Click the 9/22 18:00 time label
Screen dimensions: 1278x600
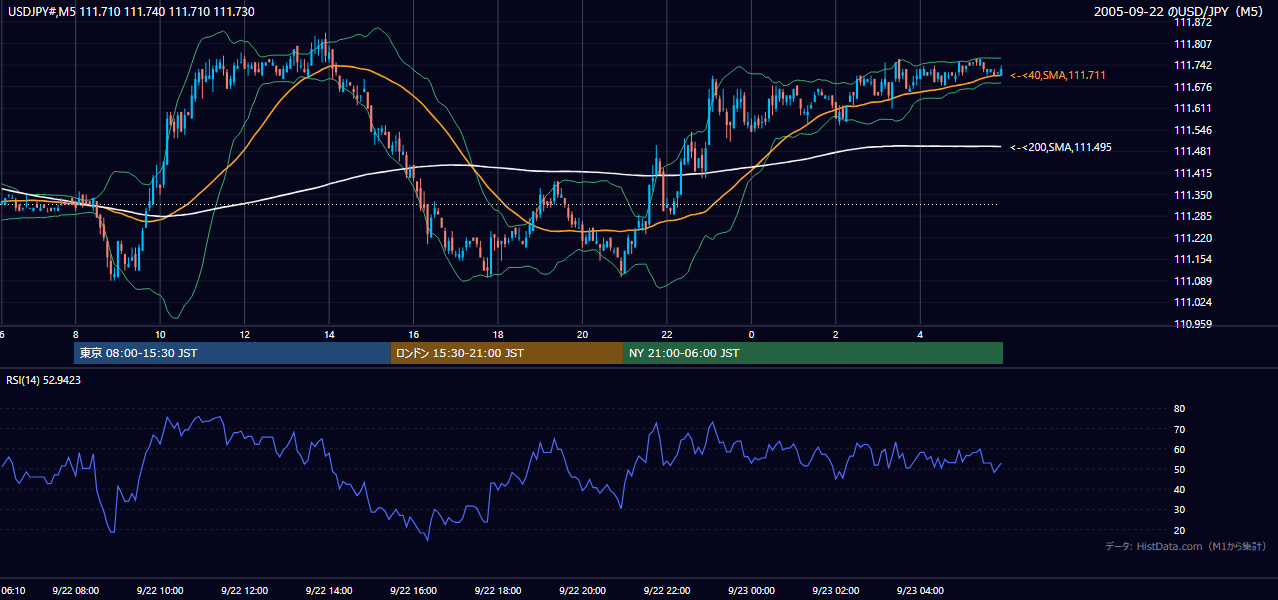[498, 591]
